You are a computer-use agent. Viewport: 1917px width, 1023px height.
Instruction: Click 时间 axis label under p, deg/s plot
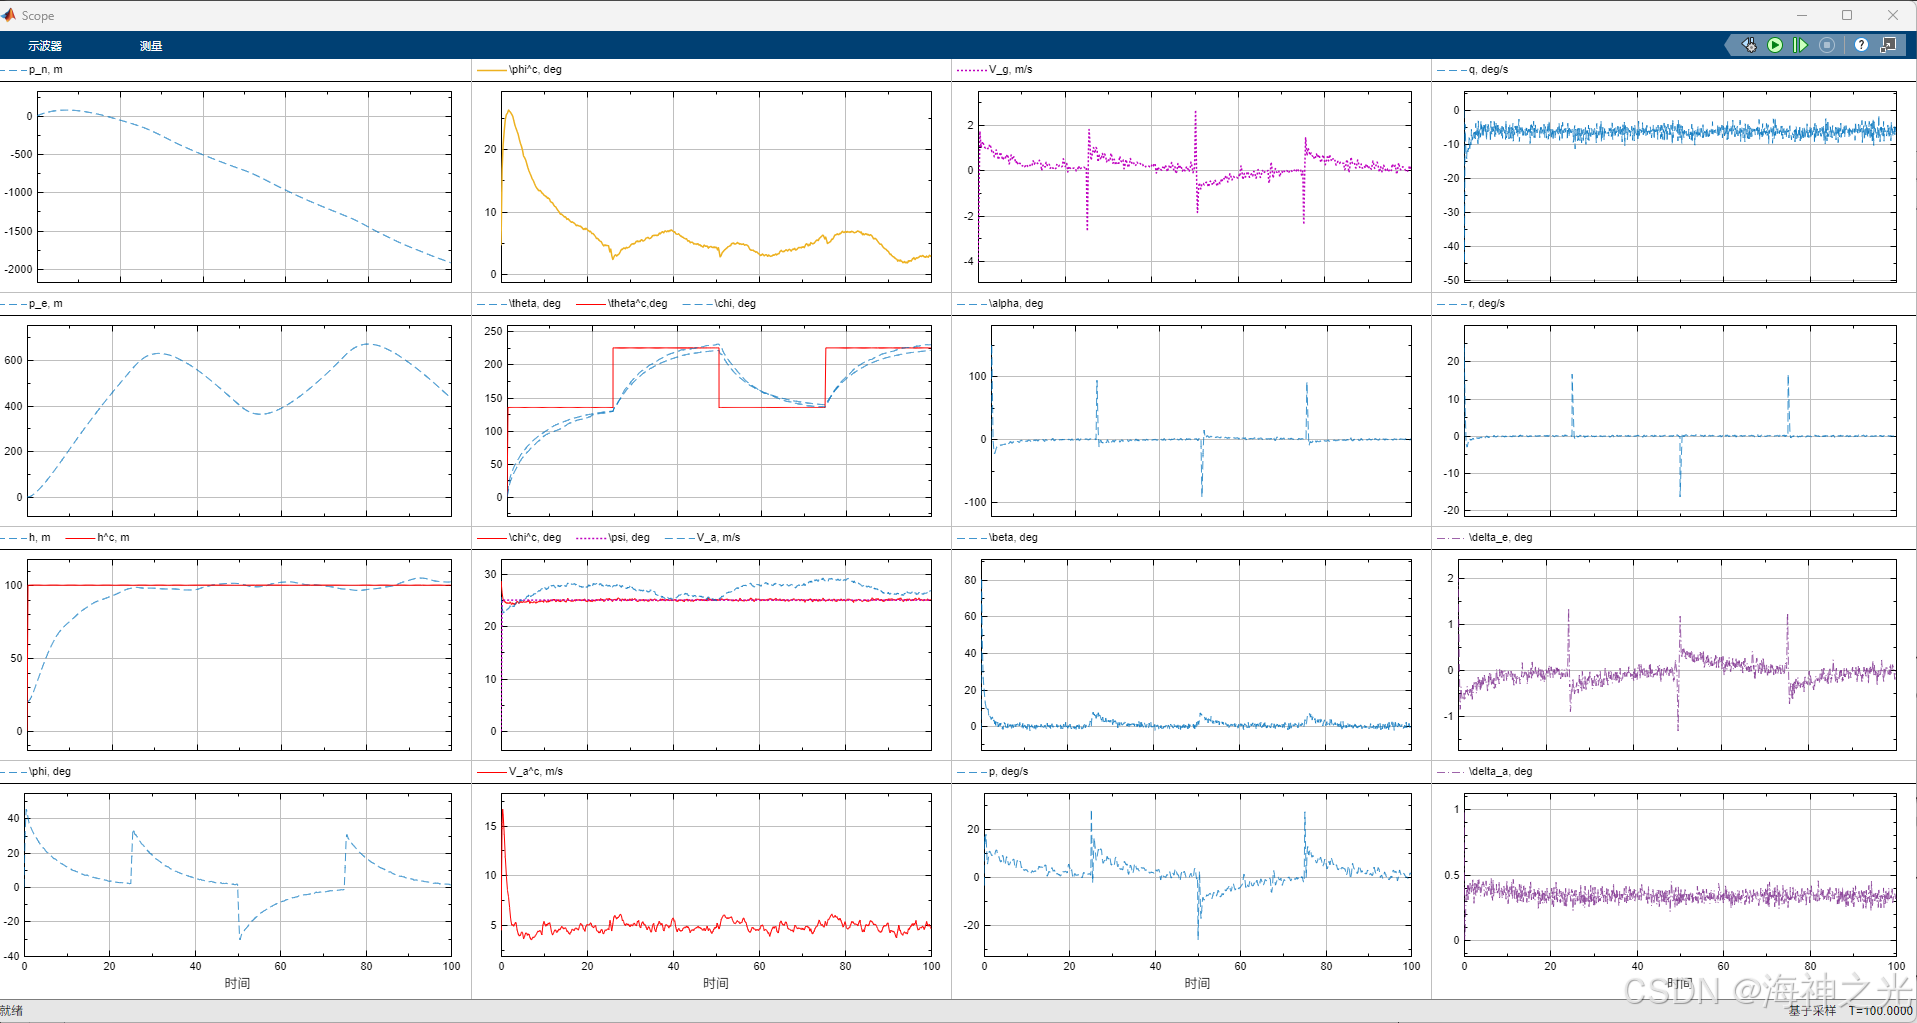coord(1197,984)
